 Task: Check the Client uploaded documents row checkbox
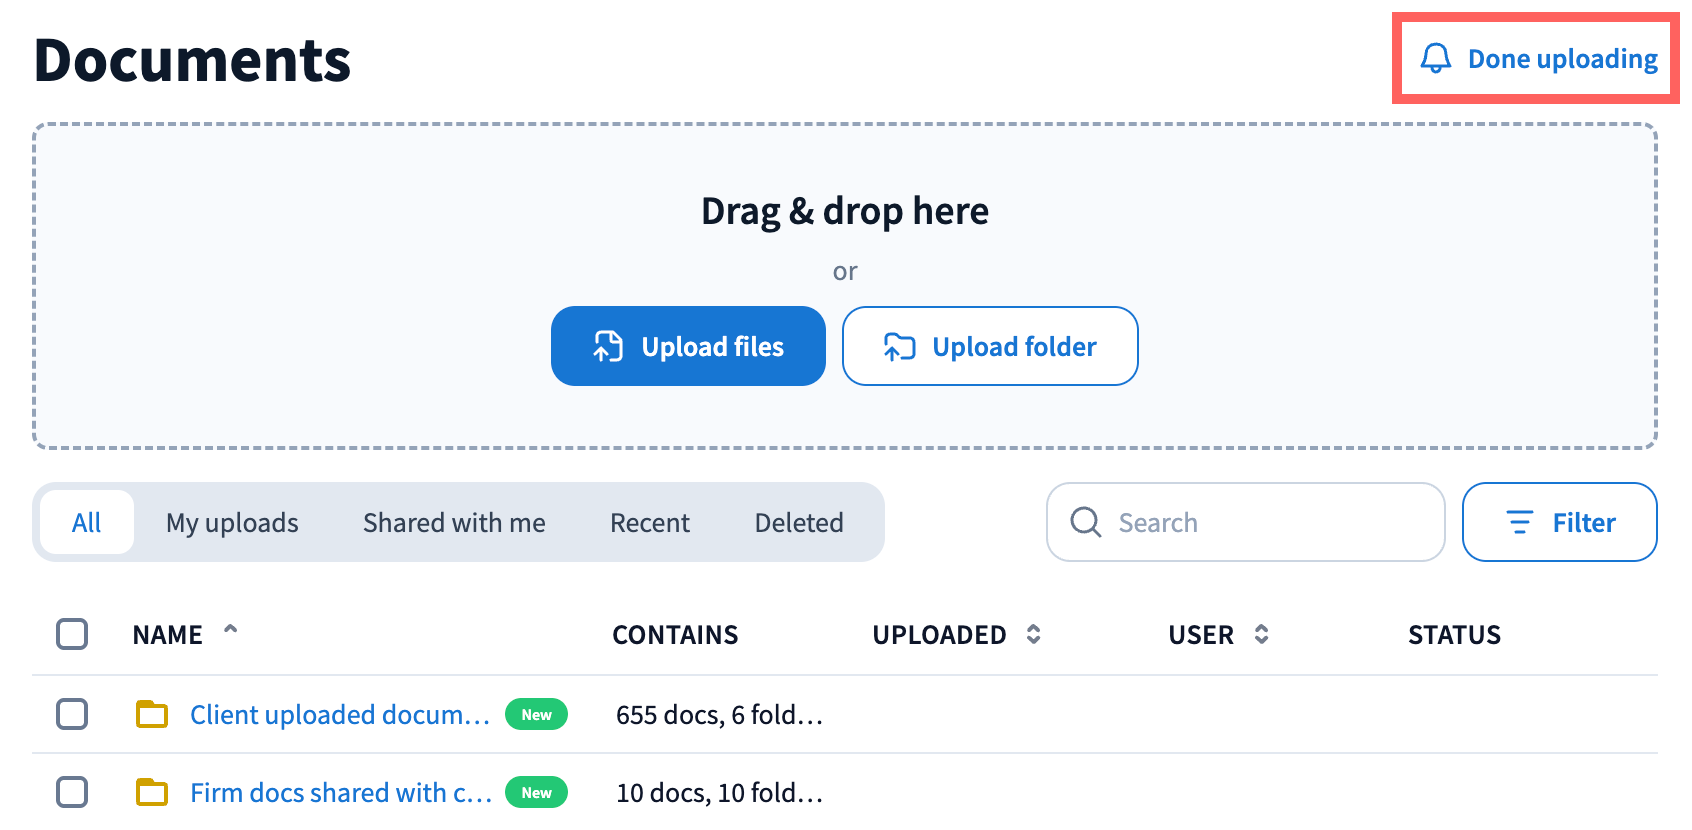coord(72,714)
